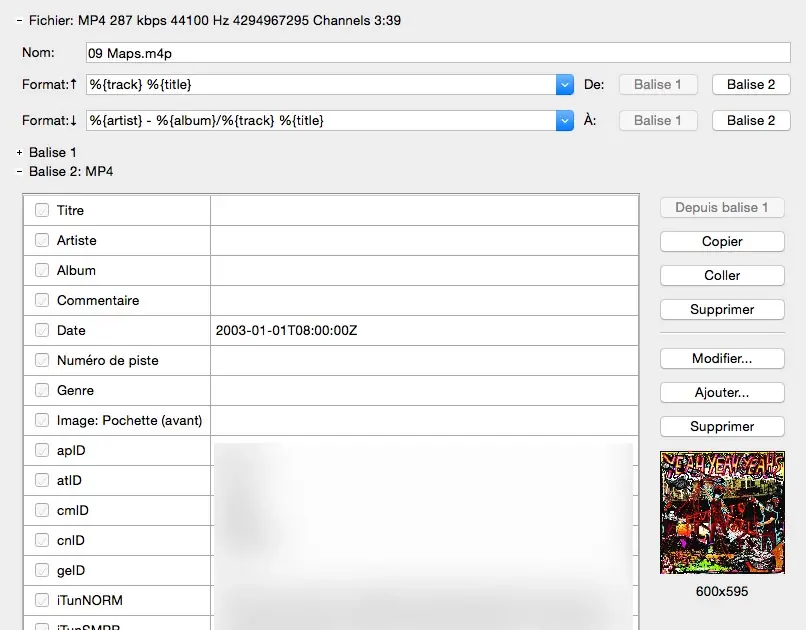Open the Format:↑ dropdown list
806x630 pixels.
[565, 85]
